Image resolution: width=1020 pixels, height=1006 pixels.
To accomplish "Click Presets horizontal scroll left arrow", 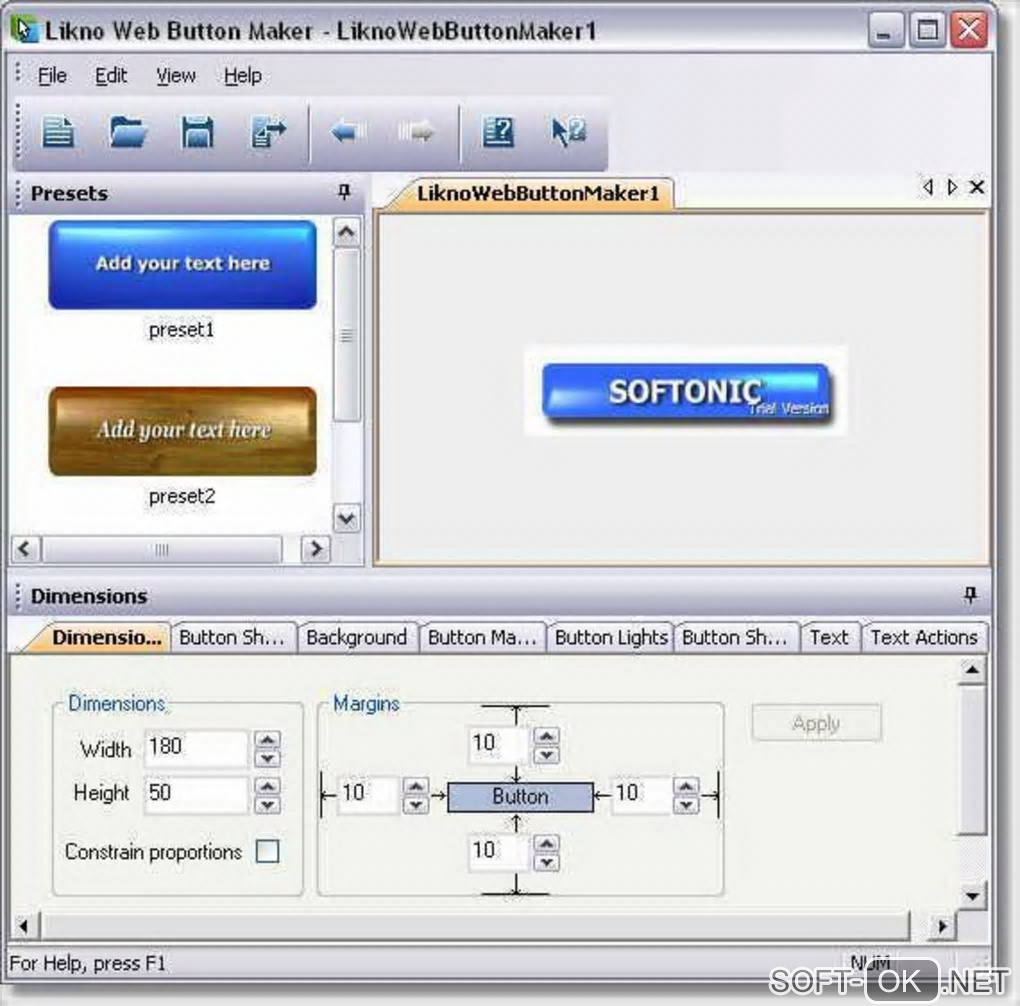I will (25, 549).
